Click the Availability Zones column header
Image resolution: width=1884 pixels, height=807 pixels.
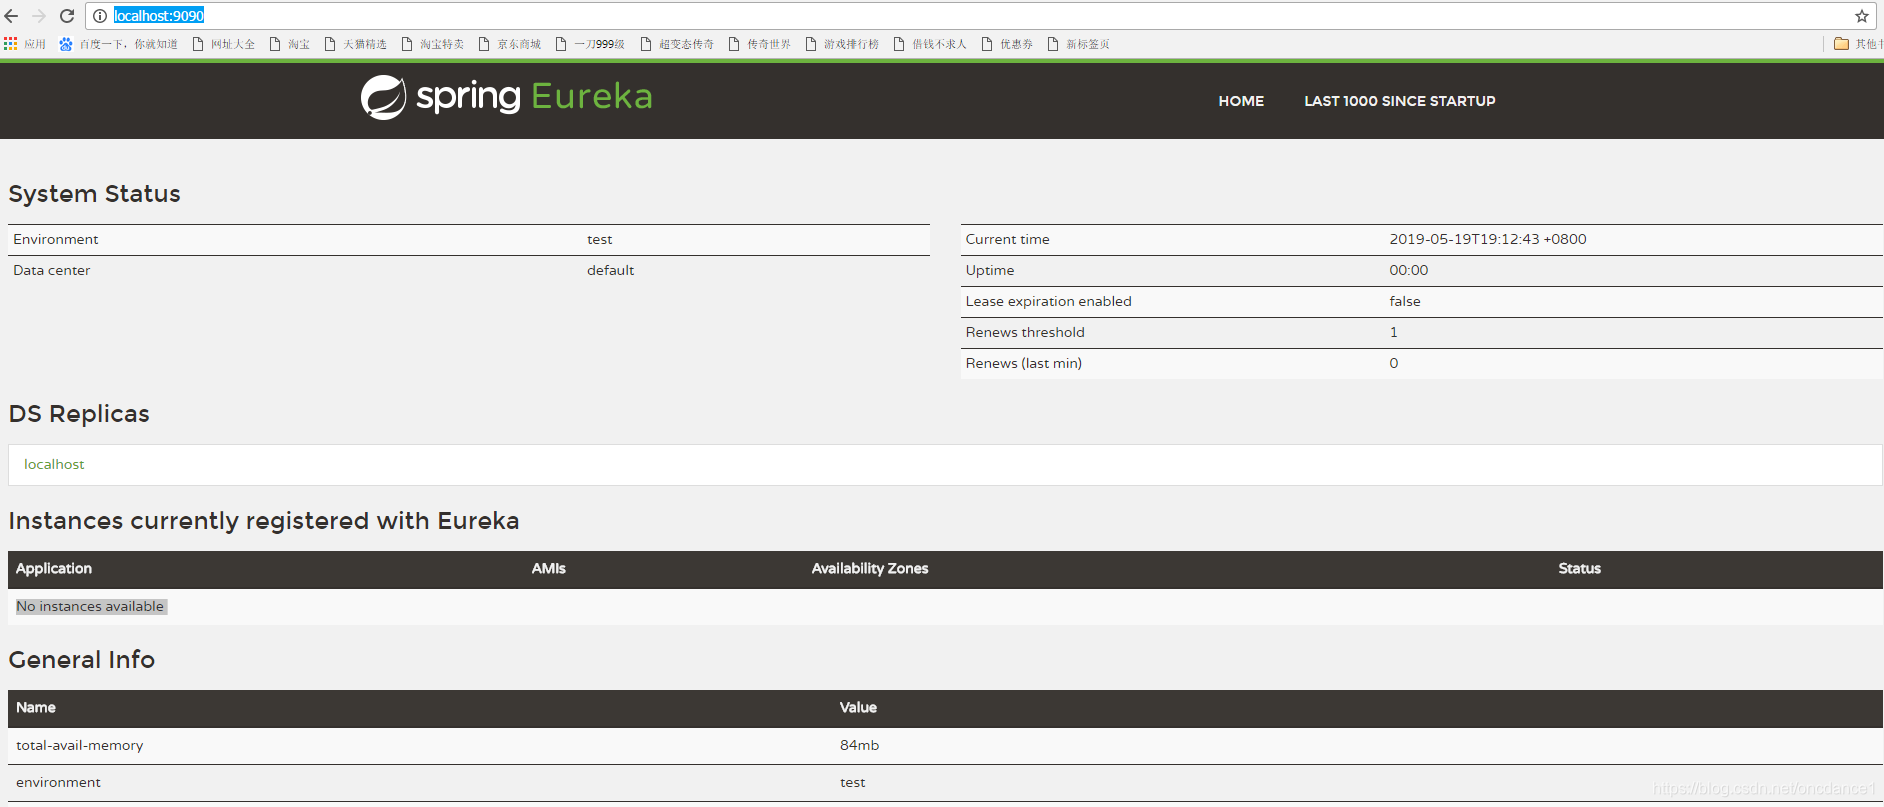pyautogui.click(x=870, y=568)
